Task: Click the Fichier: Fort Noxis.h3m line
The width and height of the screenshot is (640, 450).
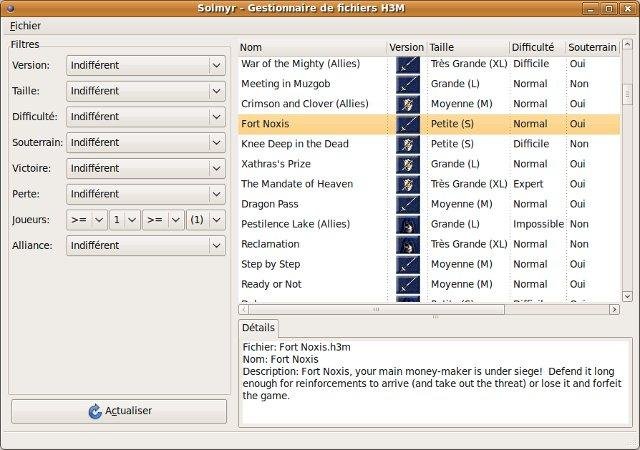Action: pos(296,347)
